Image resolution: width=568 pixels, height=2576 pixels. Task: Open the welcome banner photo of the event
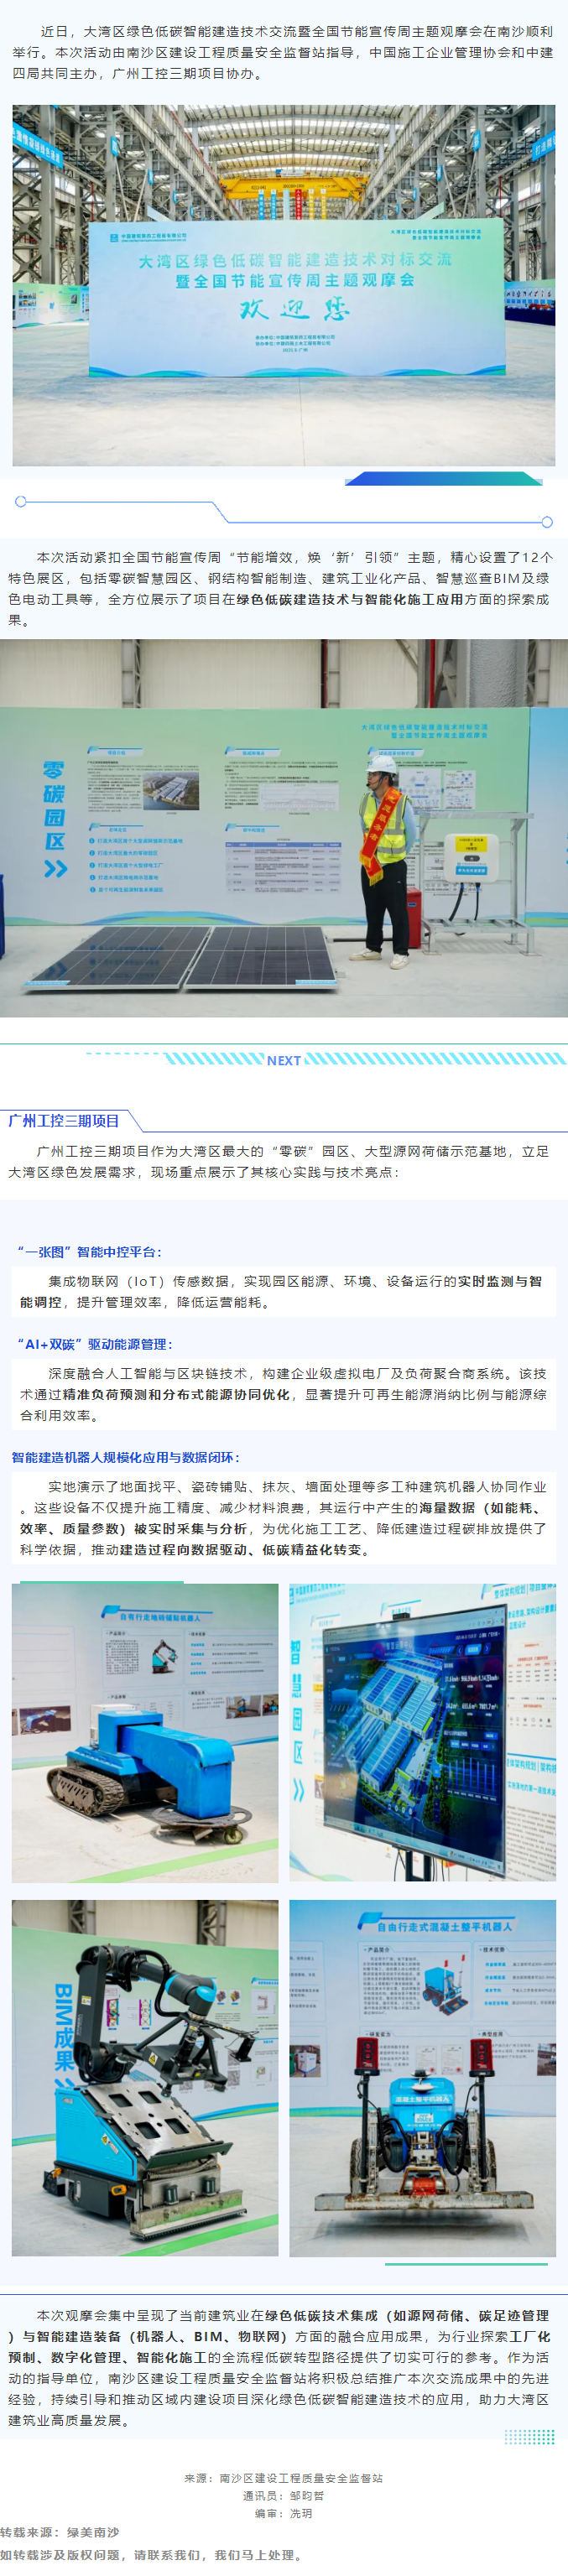284,285
